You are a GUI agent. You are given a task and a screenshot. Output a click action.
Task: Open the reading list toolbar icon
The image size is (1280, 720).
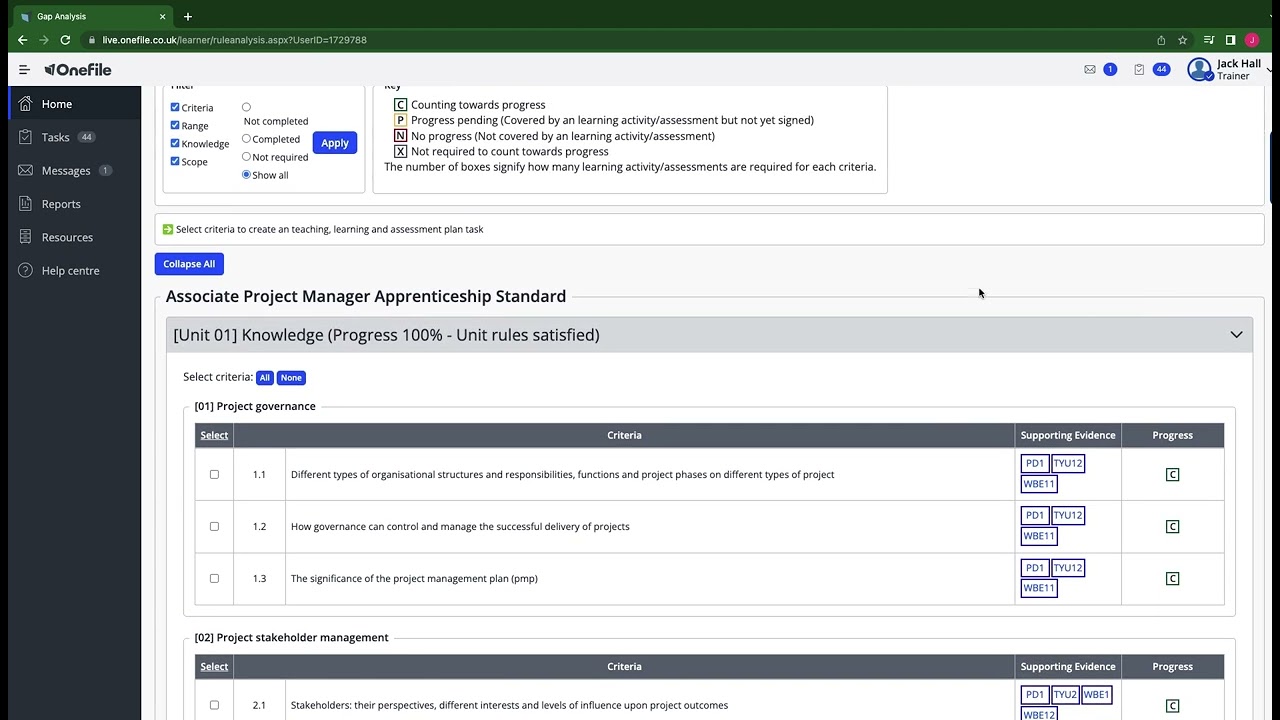point(1209,40)
